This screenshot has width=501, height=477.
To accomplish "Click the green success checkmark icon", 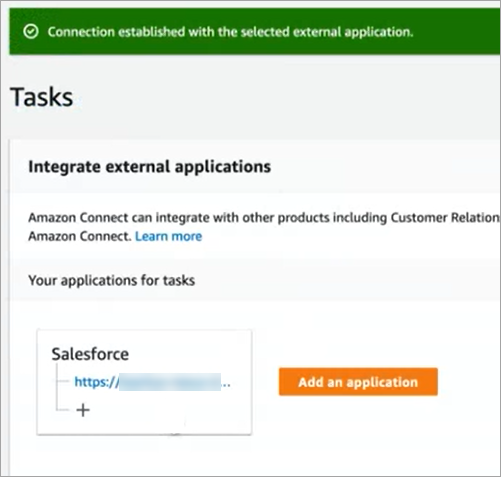I will [31, 32].
